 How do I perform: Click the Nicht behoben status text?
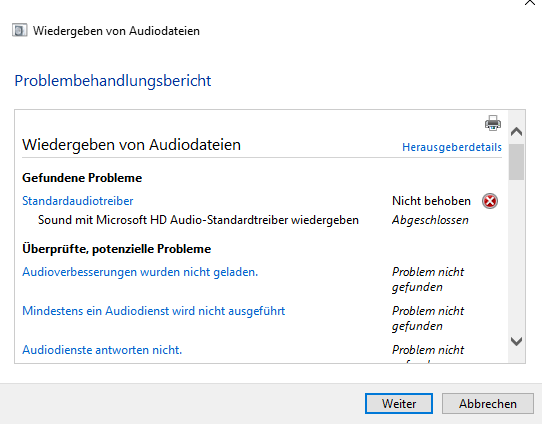coord(431,201)
